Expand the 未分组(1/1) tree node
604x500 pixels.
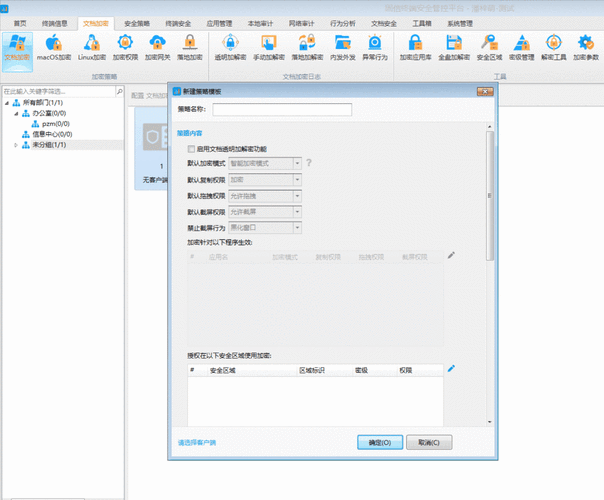point(15,145)
